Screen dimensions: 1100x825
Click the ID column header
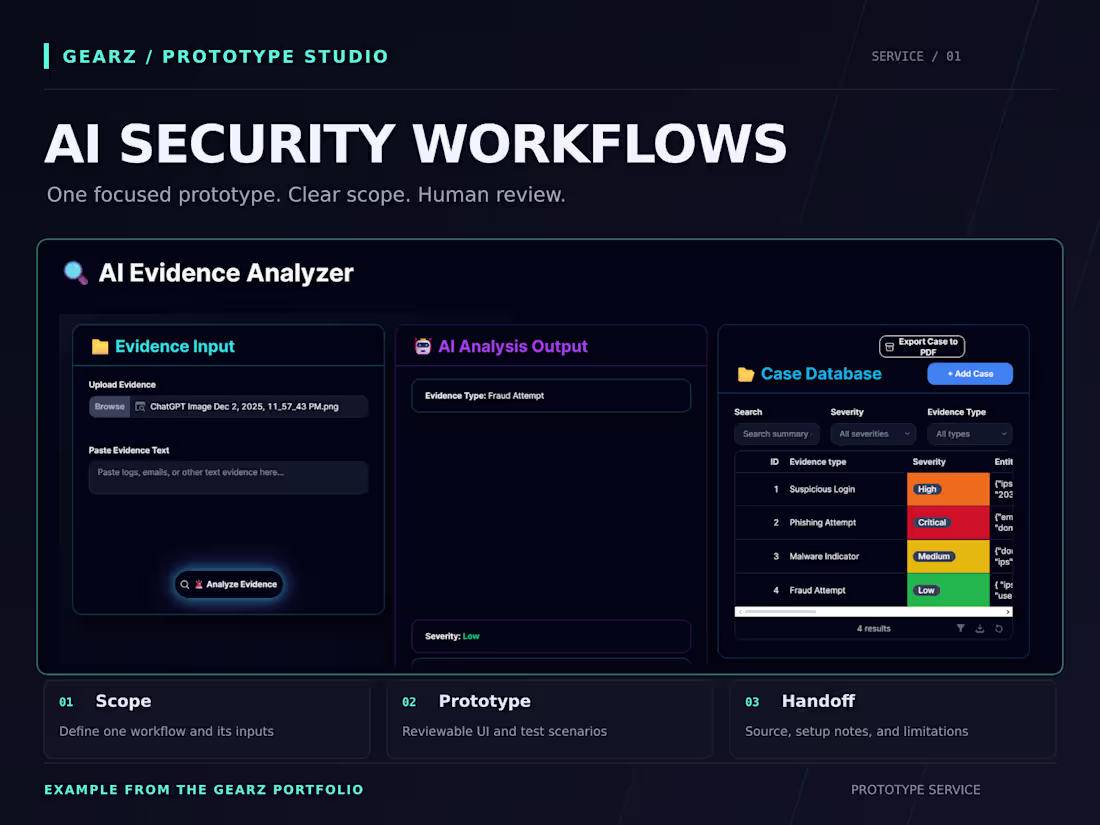click(x=774, y=462)
